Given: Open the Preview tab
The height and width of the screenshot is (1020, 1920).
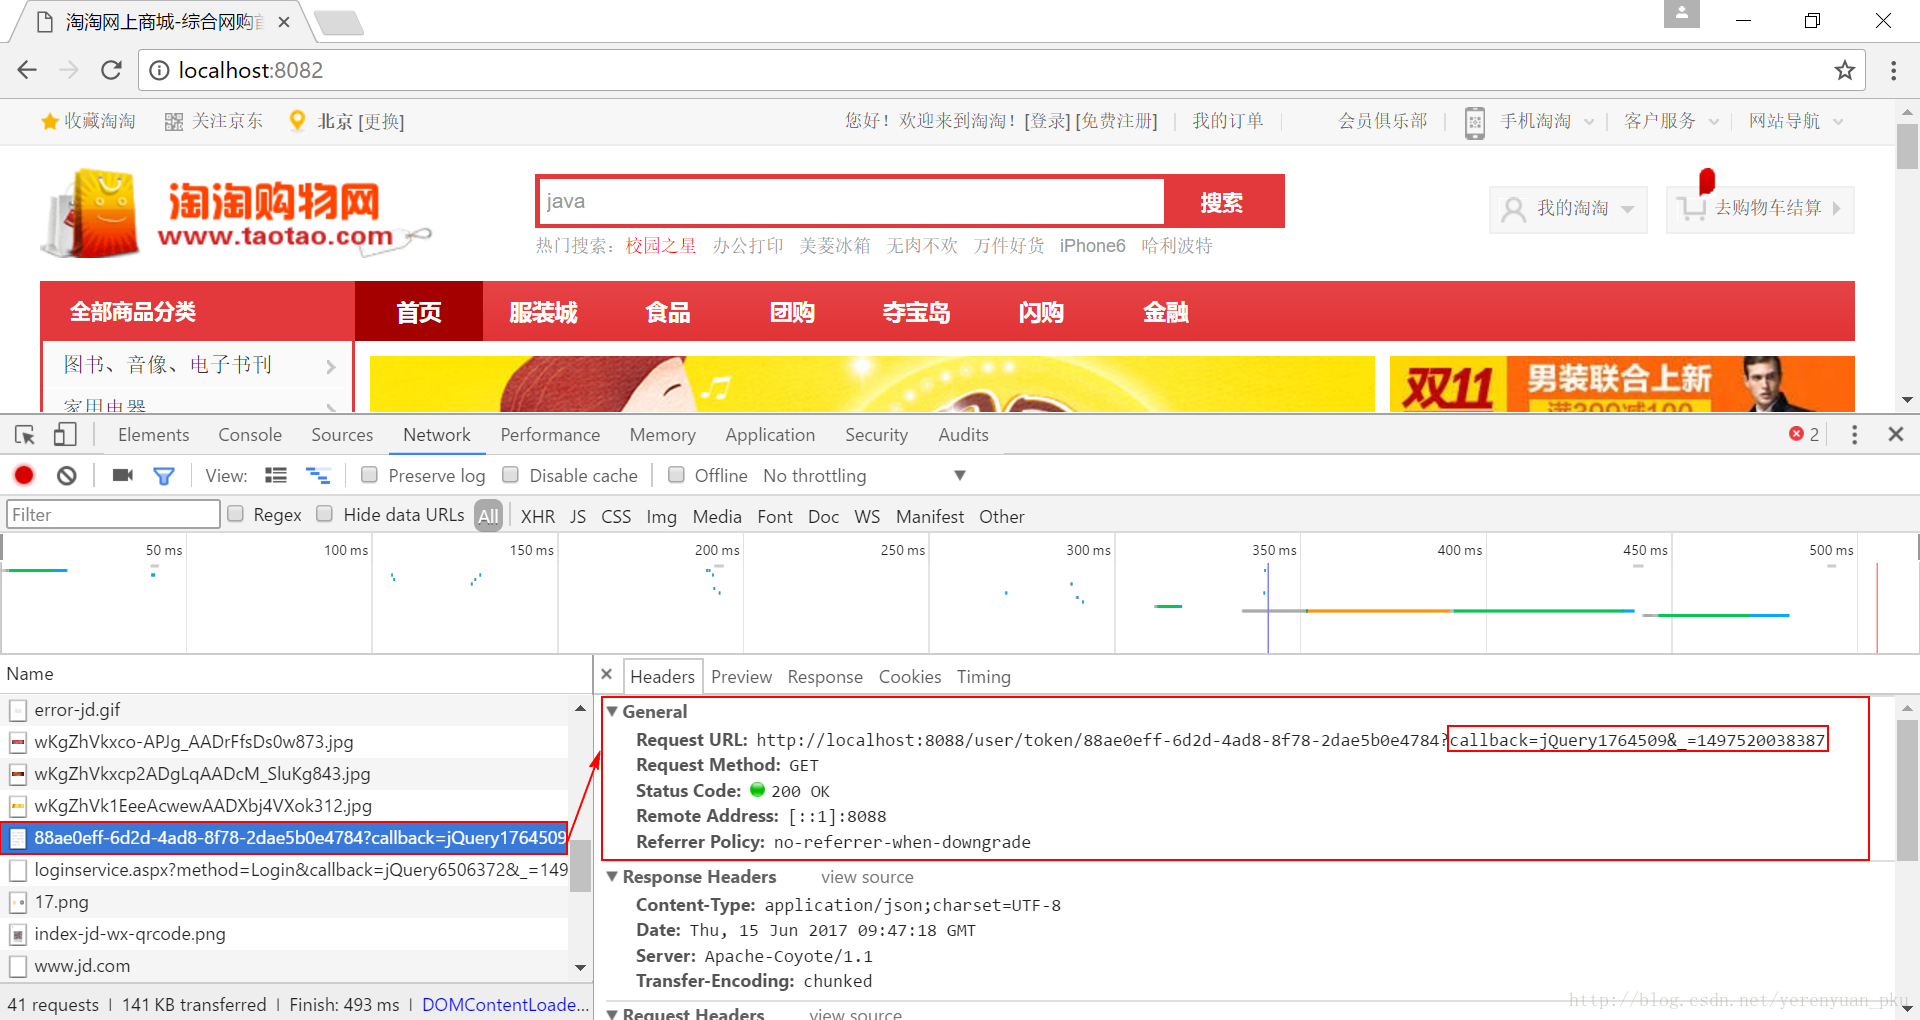Looking at the screenshot, I should 741,677.
